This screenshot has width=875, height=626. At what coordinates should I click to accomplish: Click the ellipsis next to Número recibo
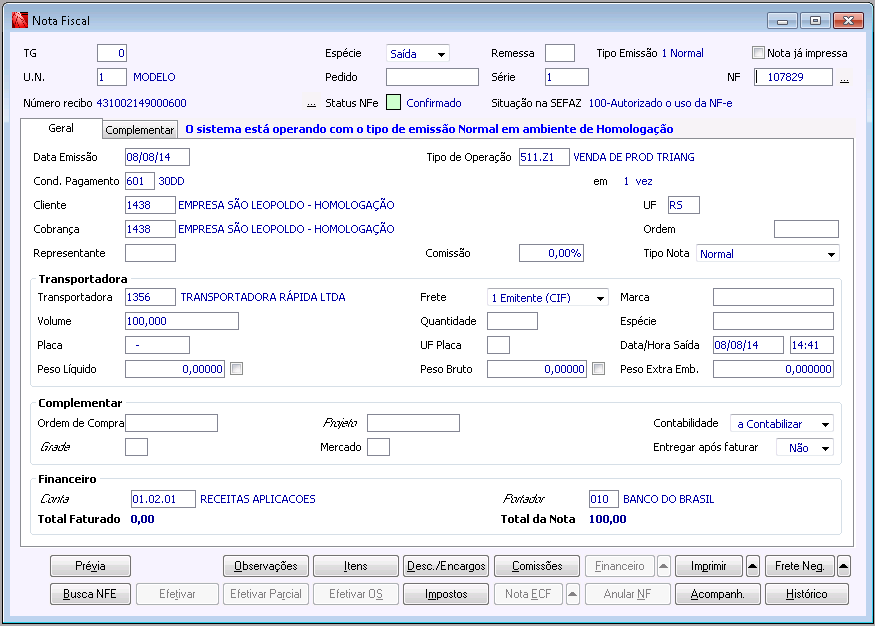pos(311,103)
